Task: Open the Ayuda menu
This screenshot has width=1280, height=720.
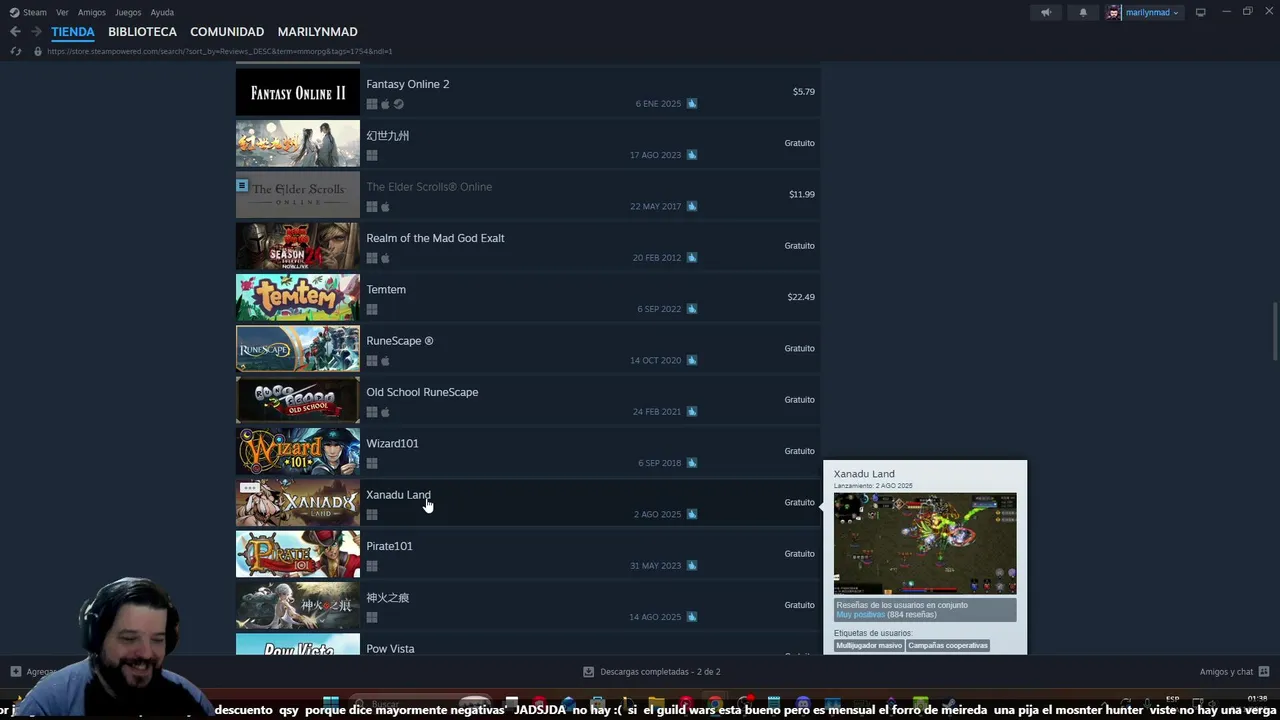Action: [x=162, y=12]
